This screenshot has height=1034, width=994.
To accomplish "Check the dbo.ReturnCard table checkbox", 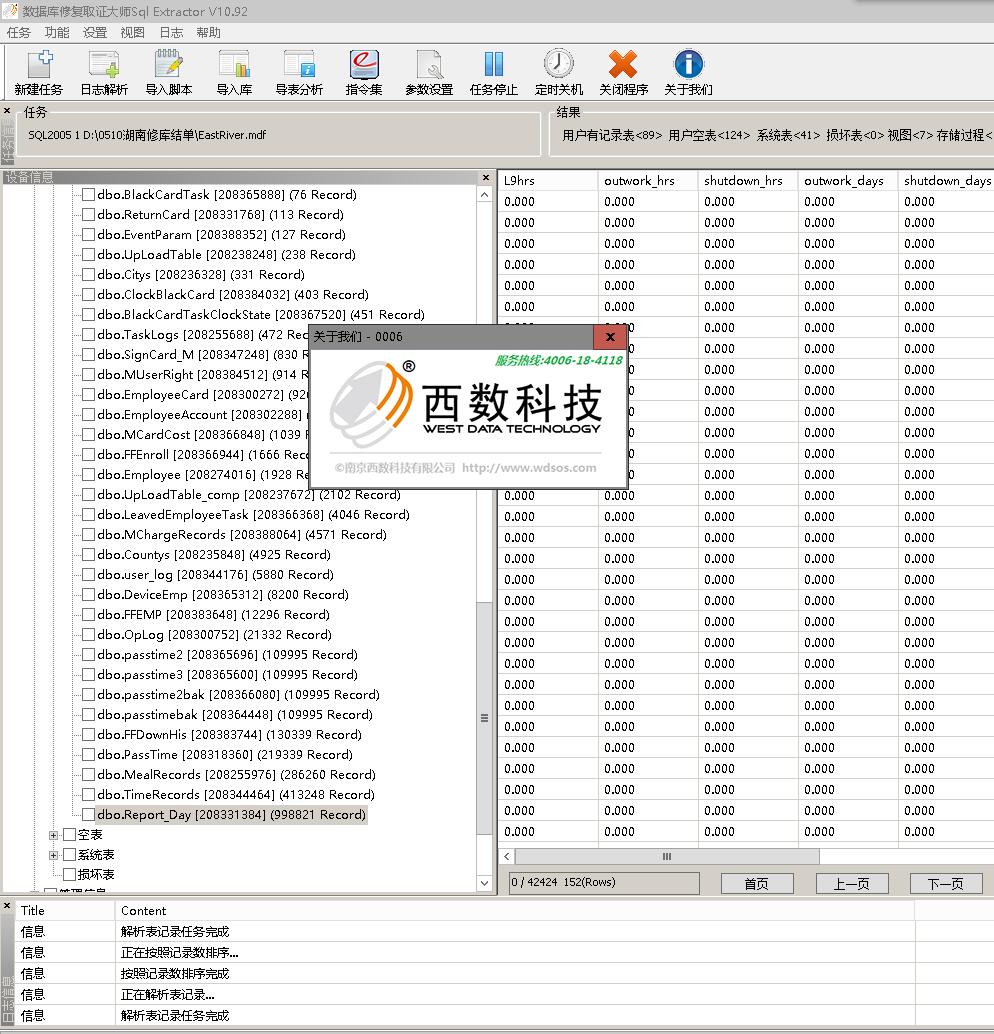I will 88,214.
